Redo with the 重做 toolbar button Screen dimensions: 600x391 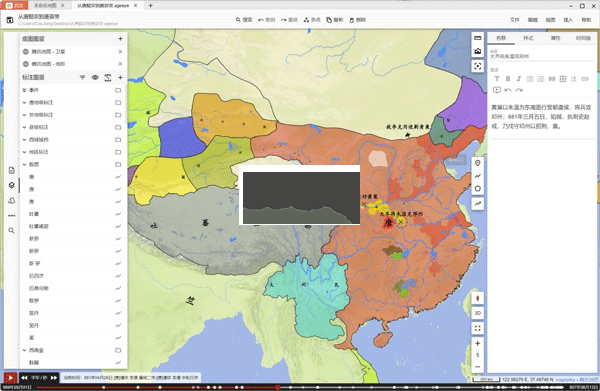click(289, 20)
